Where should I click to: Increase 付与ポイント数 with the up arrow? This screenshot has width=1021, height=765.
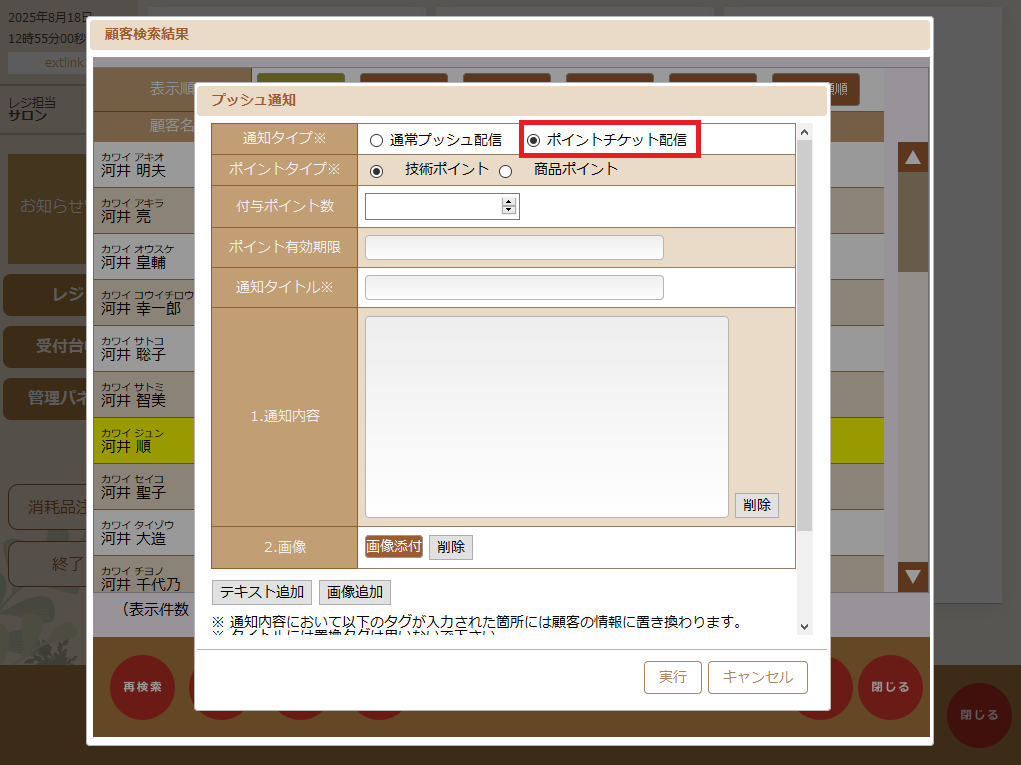[x=509, y=202]
